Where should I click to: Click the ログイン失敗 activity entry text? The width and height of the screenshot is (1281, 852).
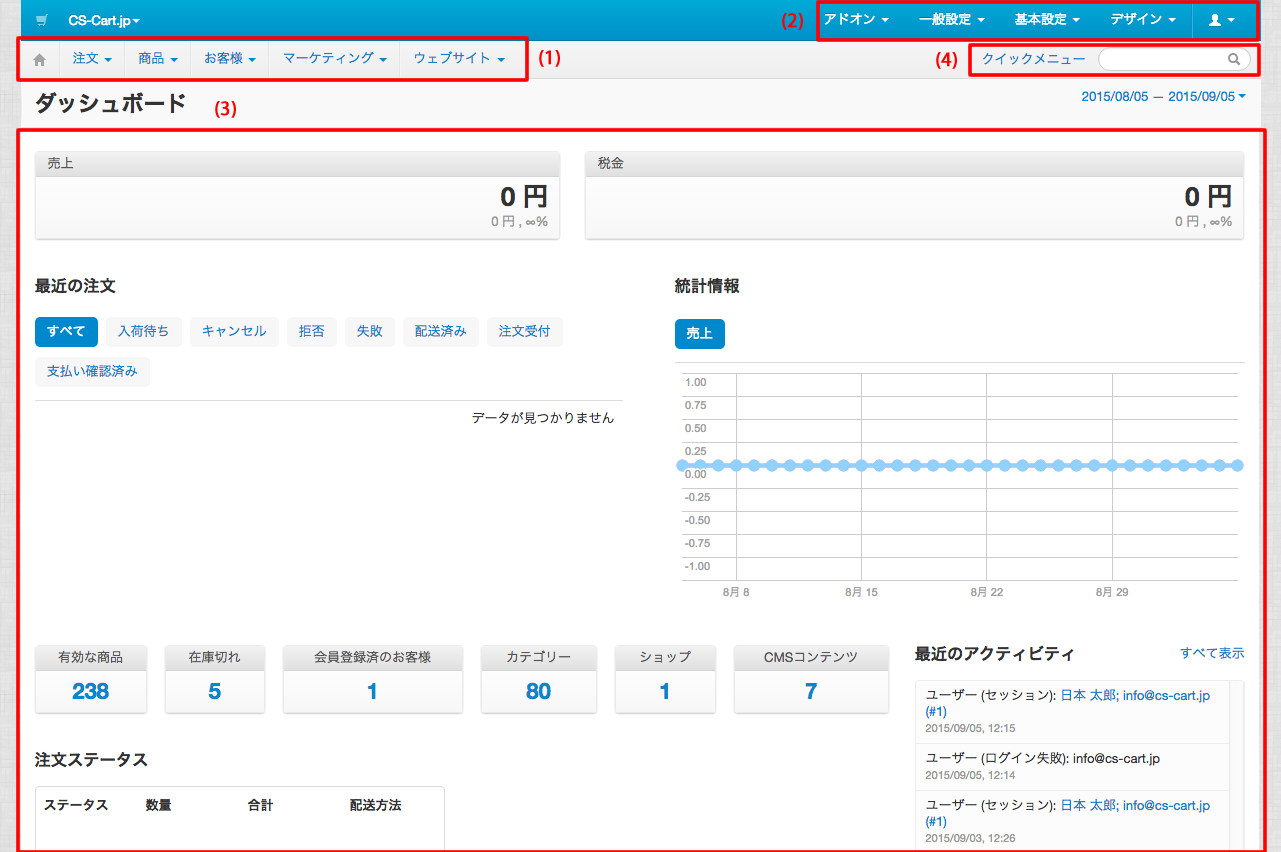pyautogui.click(x=1043, y=759)
